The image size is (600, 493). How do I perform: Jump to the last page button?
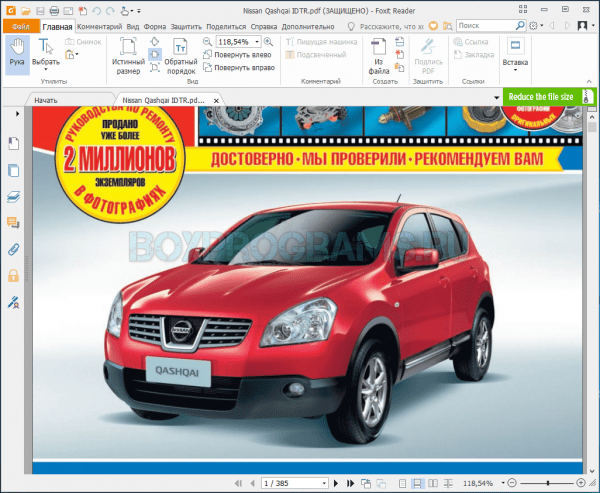(x=350, y=483)
